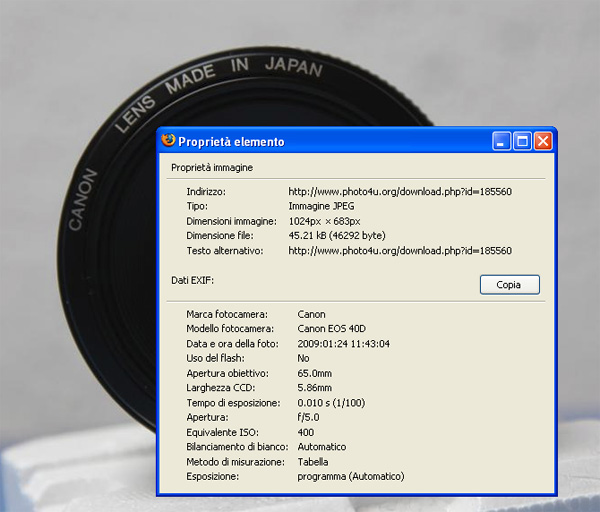Viewport: 600px width, 512px height.
Task: Click the Indirizzo URL value
Action: [400, 192]
